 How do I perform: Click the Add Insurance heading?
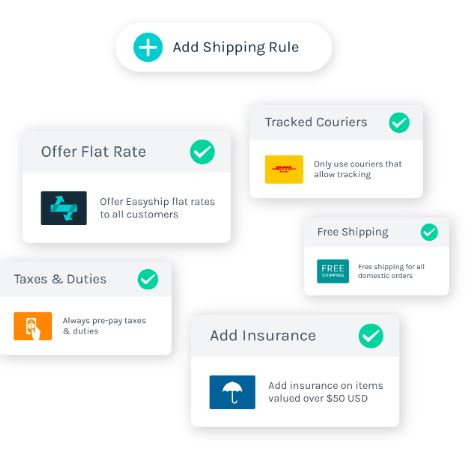point(263,336)
